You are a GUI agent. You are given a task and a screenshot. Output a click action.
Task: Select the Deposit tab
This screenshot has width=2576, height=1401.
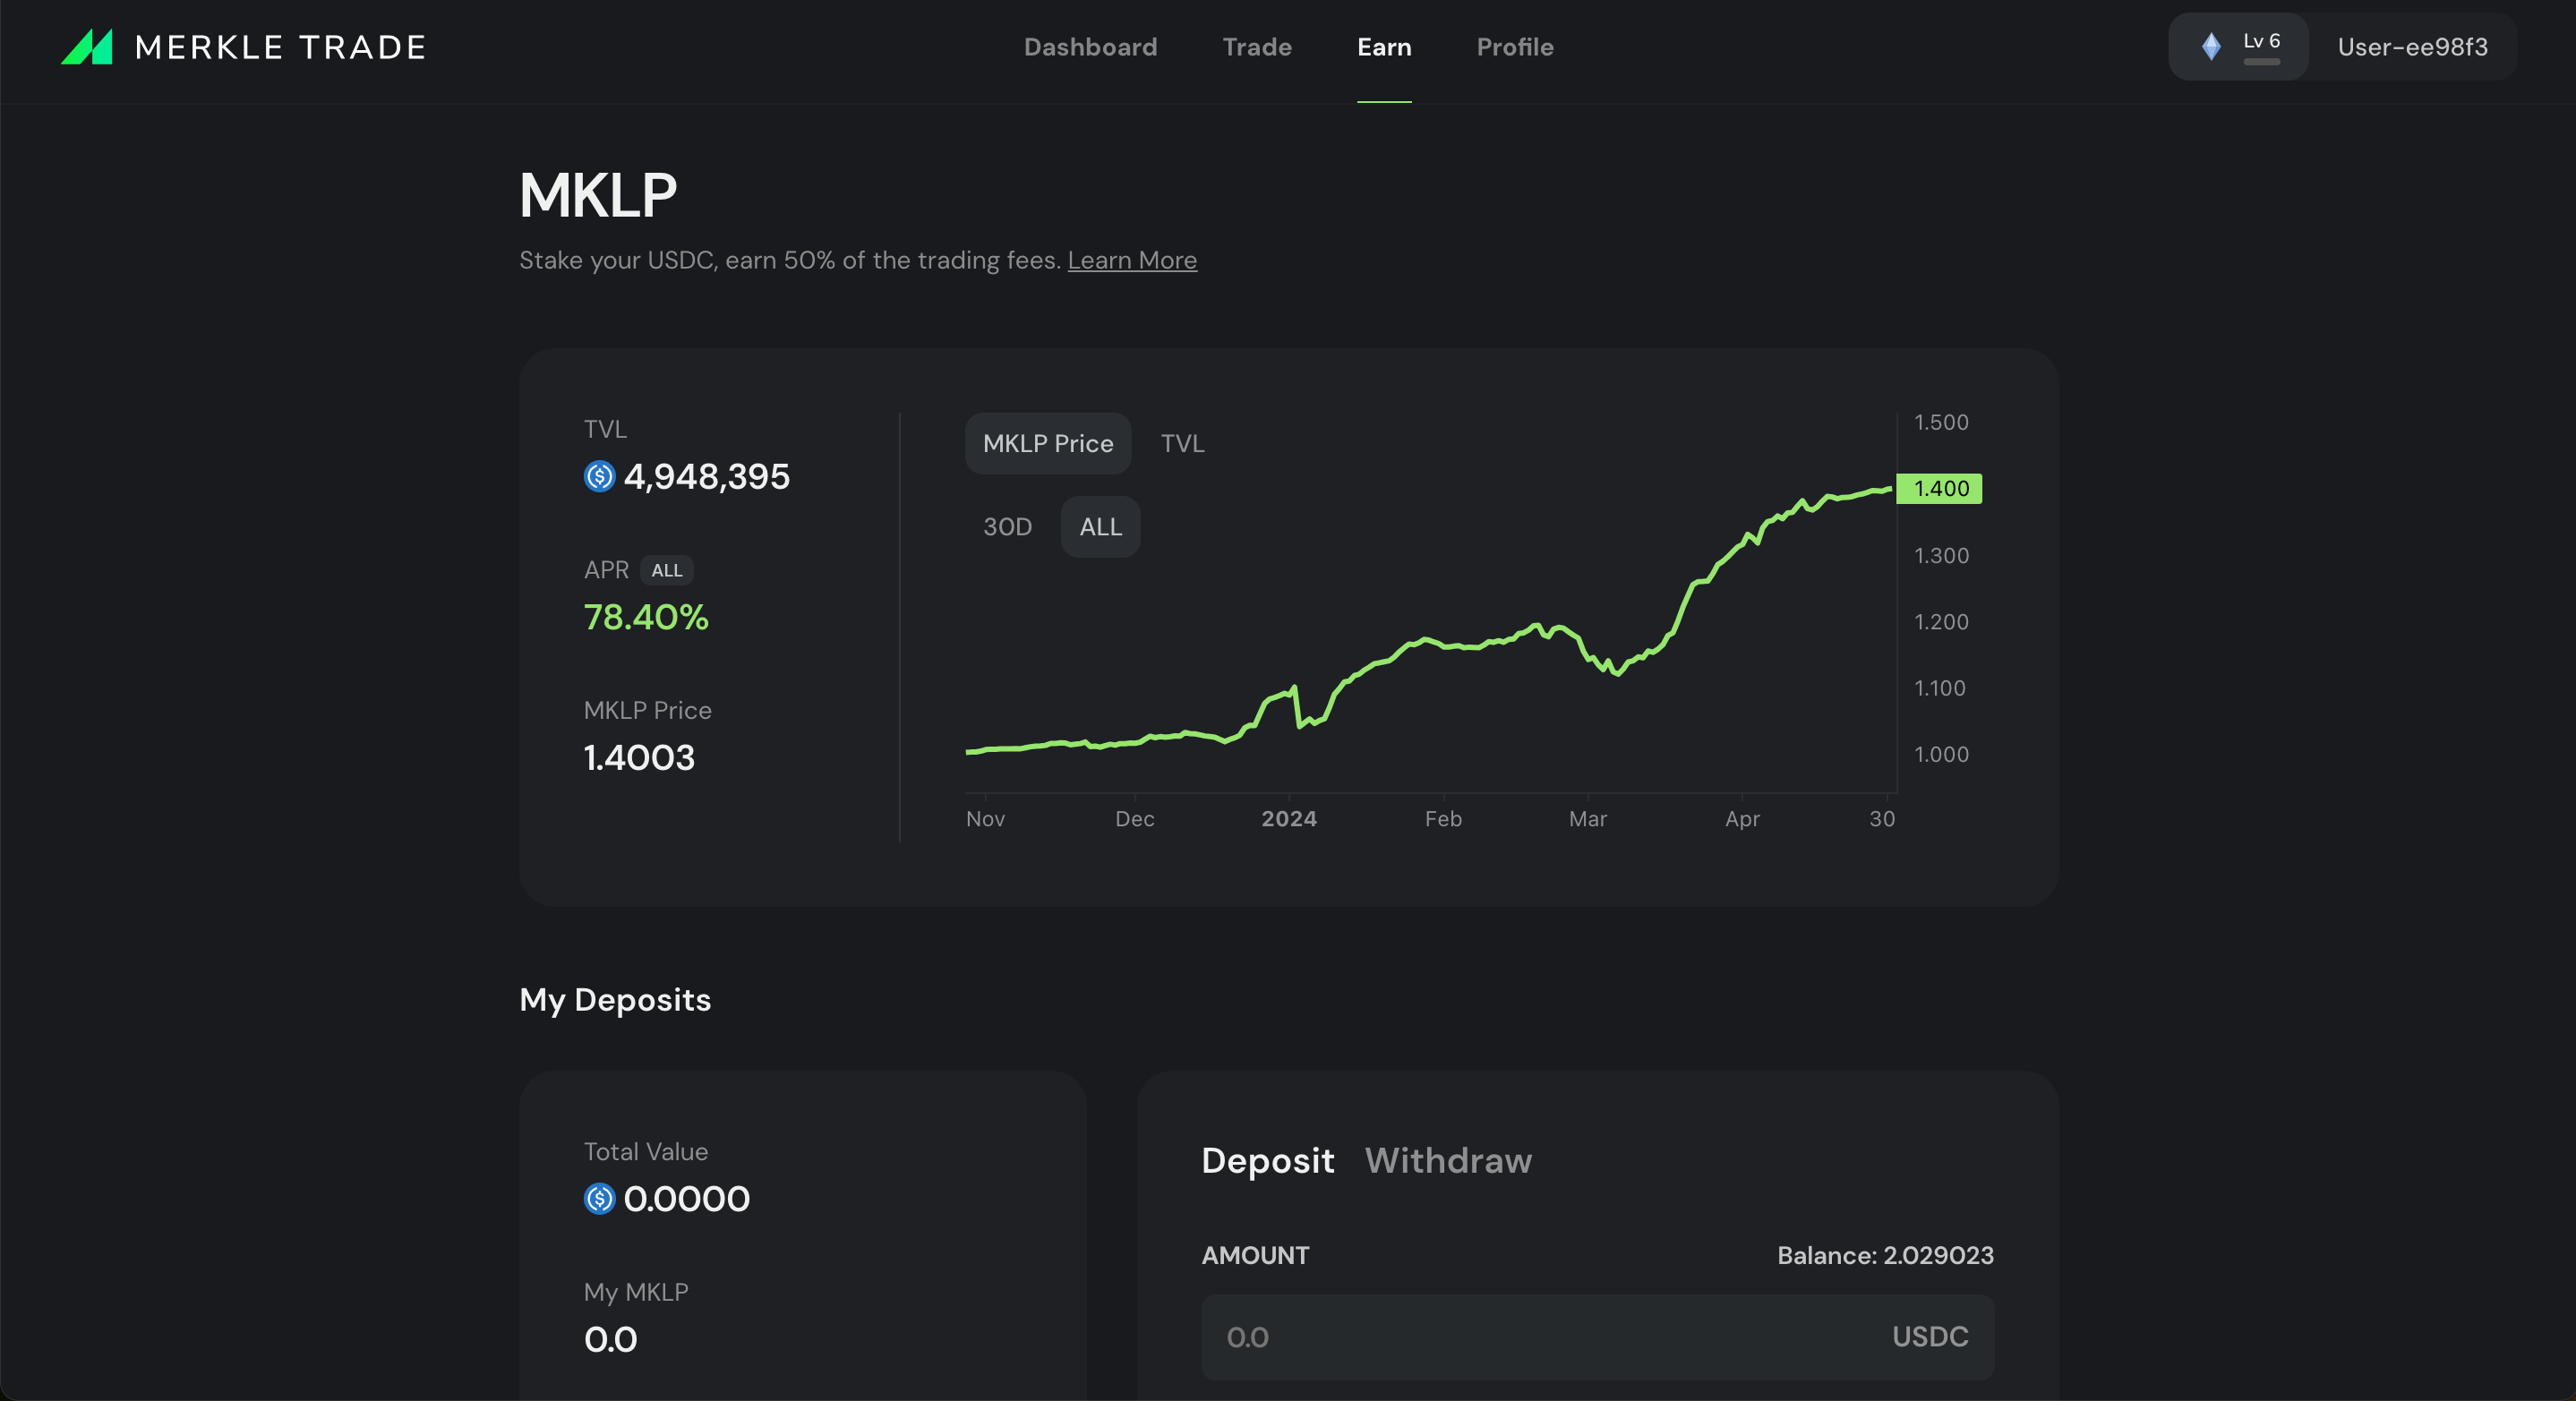click(x=1267, y=1160)
